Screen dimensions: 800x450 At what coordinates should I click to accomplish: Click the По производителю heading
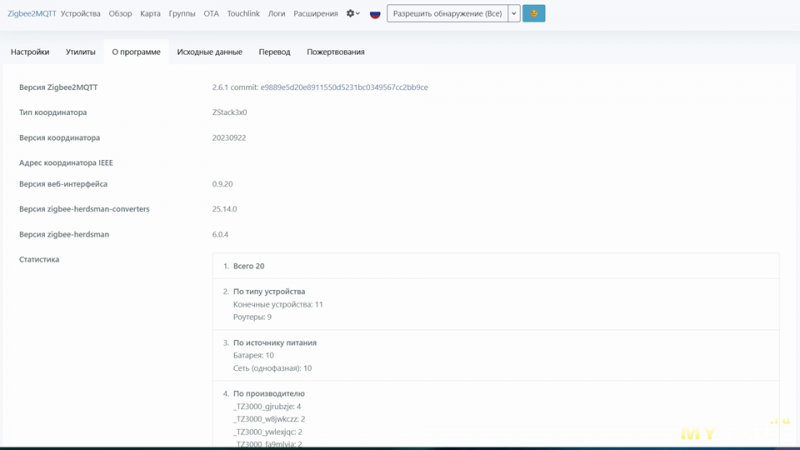(269, 394)
